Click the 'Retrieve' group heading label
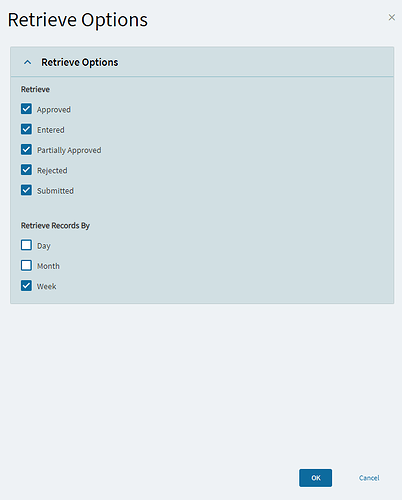Viewport: 402px width, 500px height. click(35, 89)
